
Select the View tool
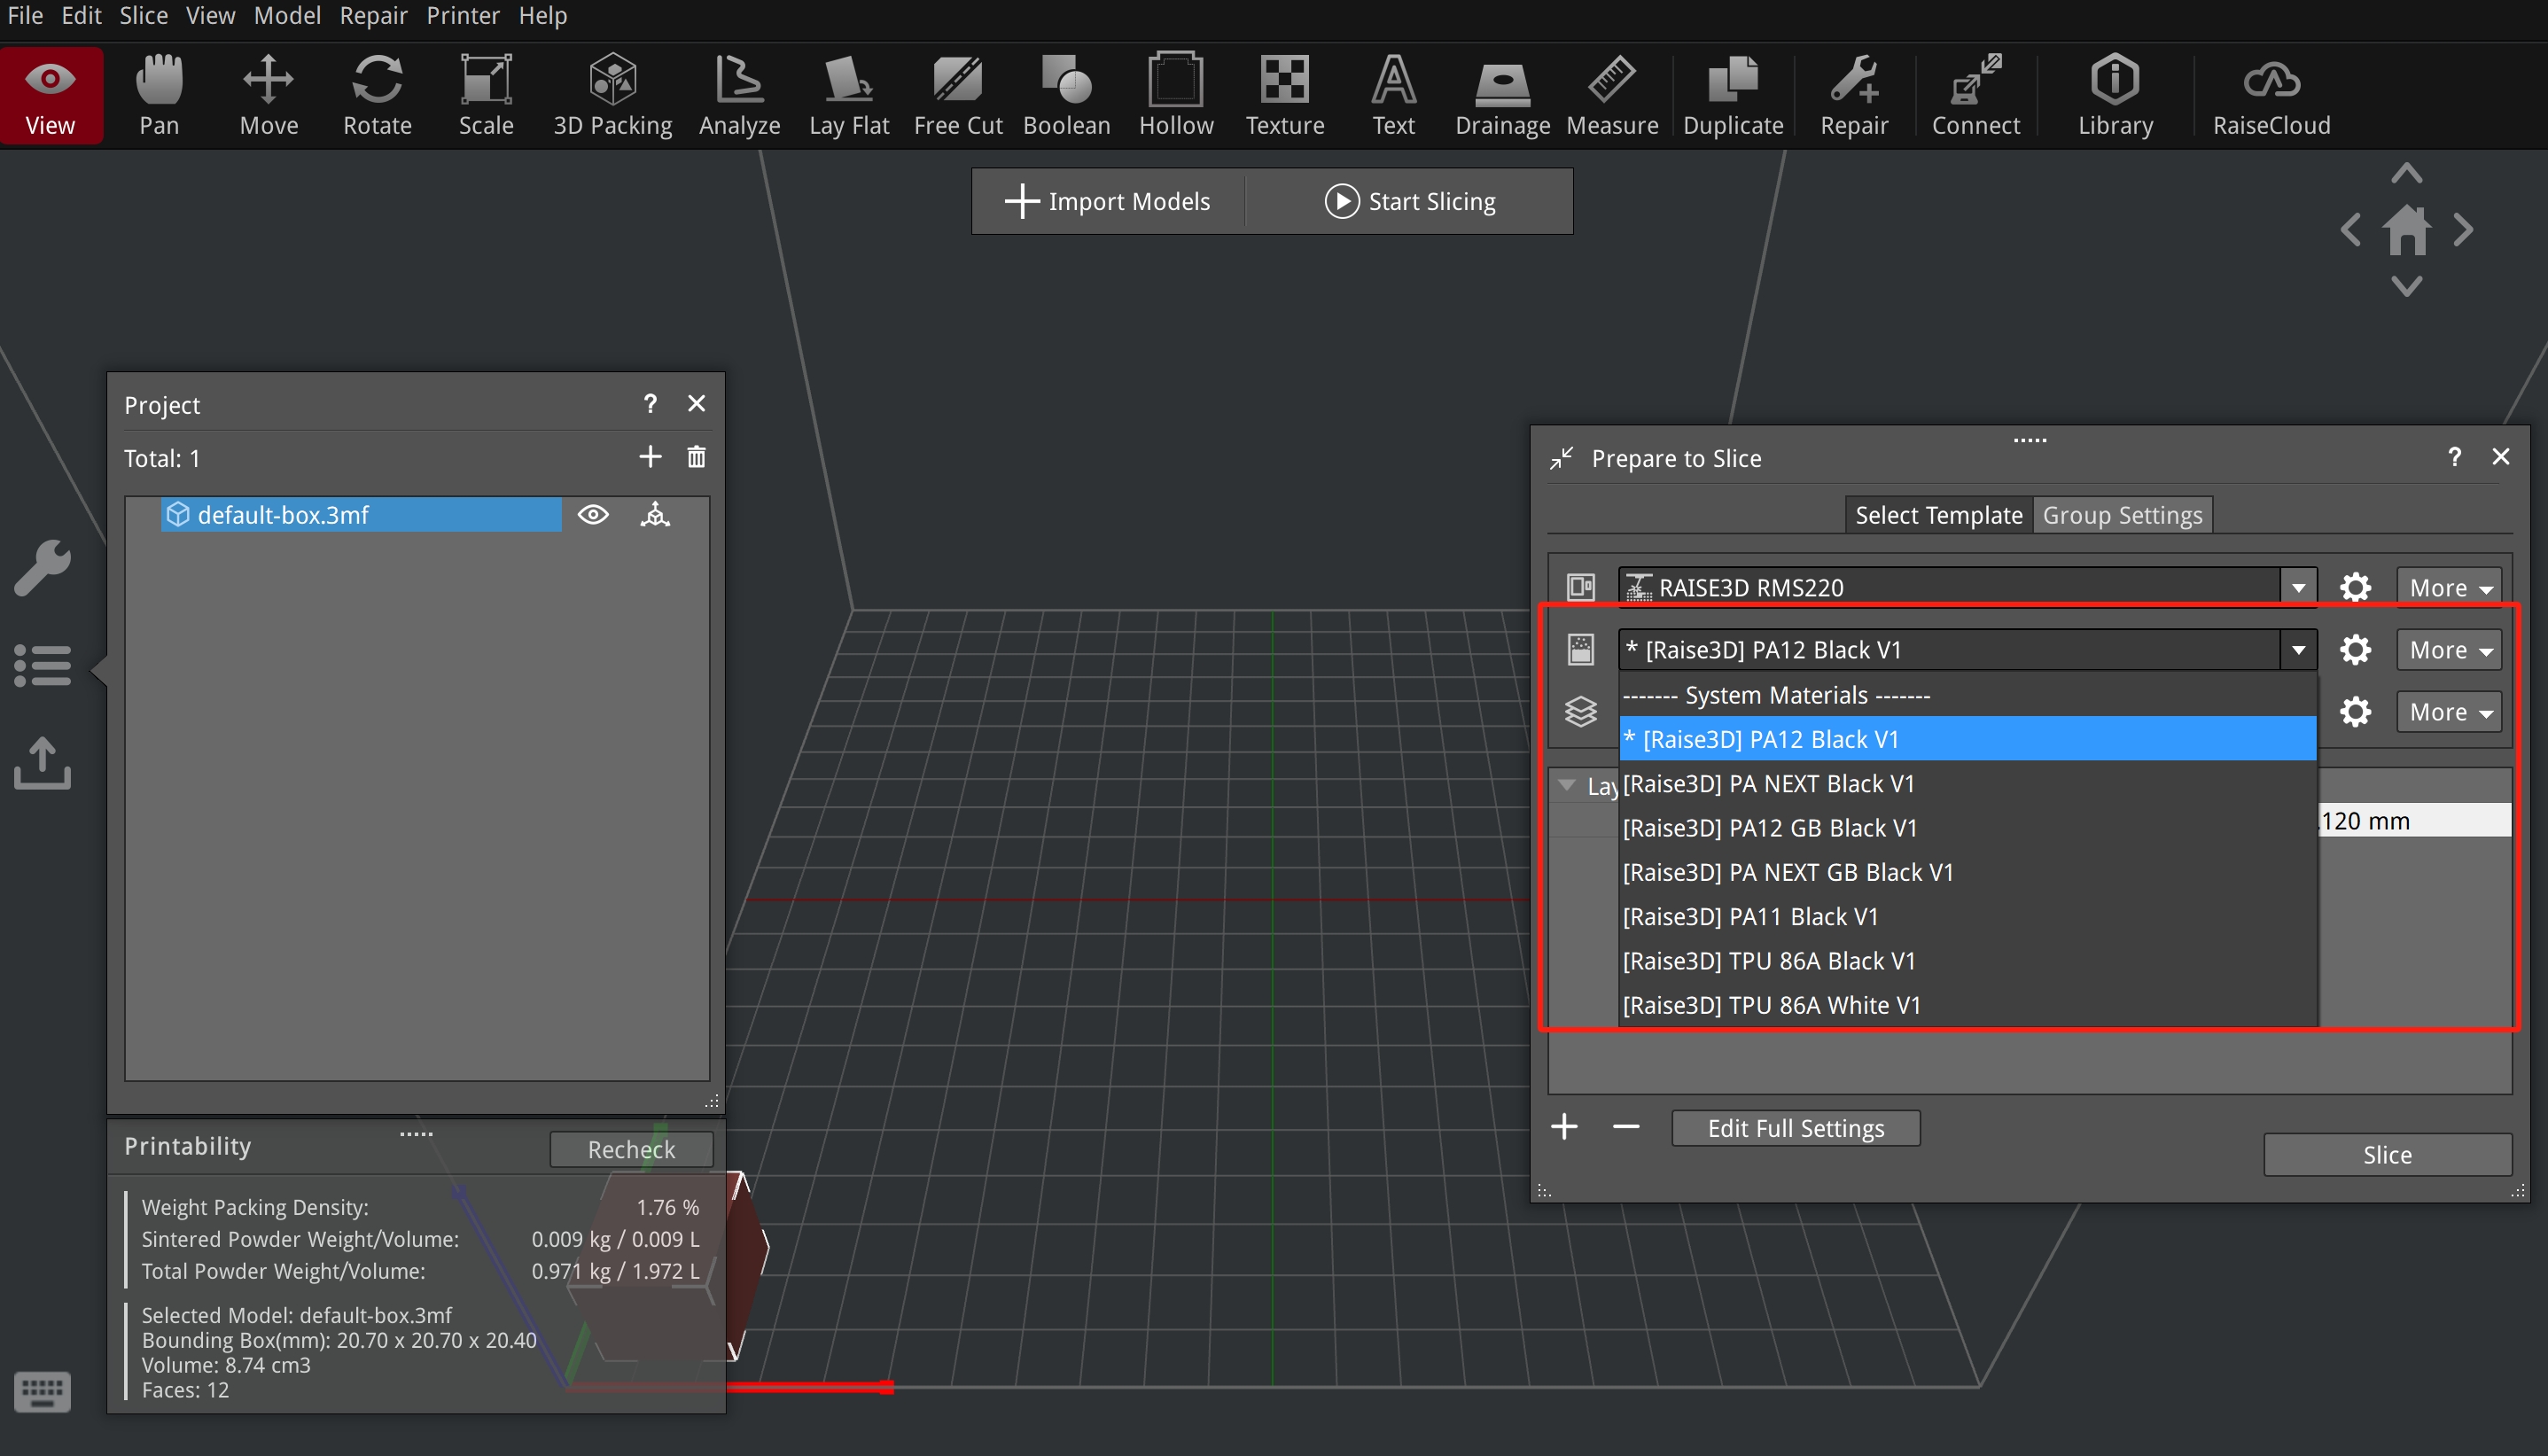50,96
